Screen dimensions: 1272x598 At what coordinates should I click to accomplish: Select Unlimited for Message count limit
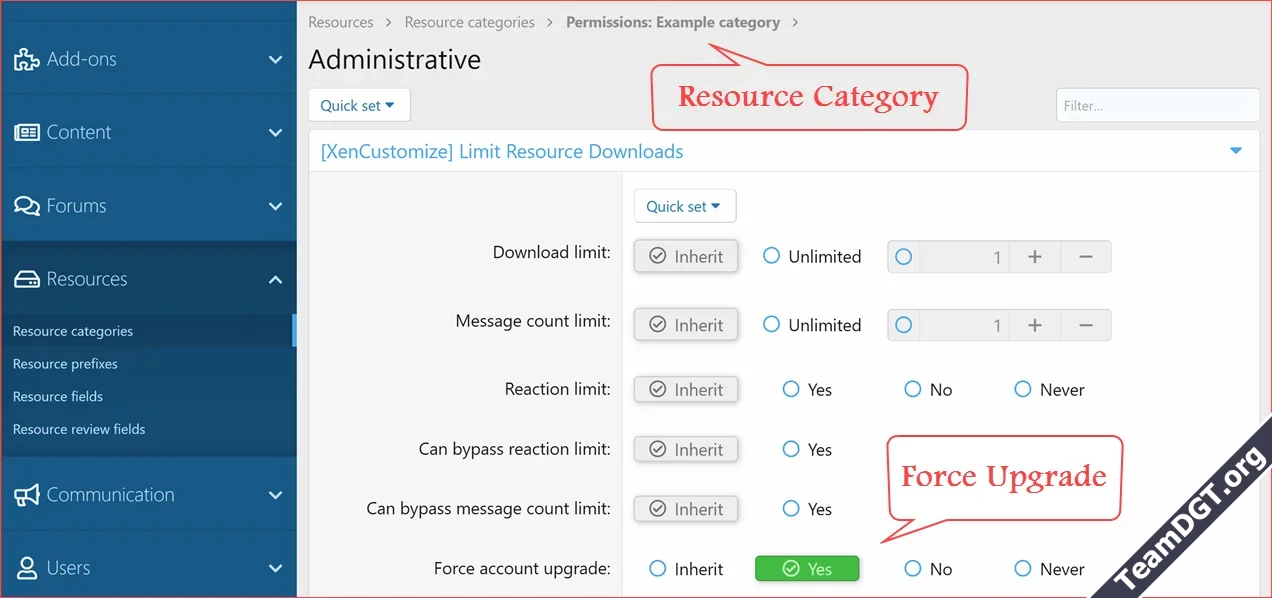pyautogui.click(x=811, y=325)
